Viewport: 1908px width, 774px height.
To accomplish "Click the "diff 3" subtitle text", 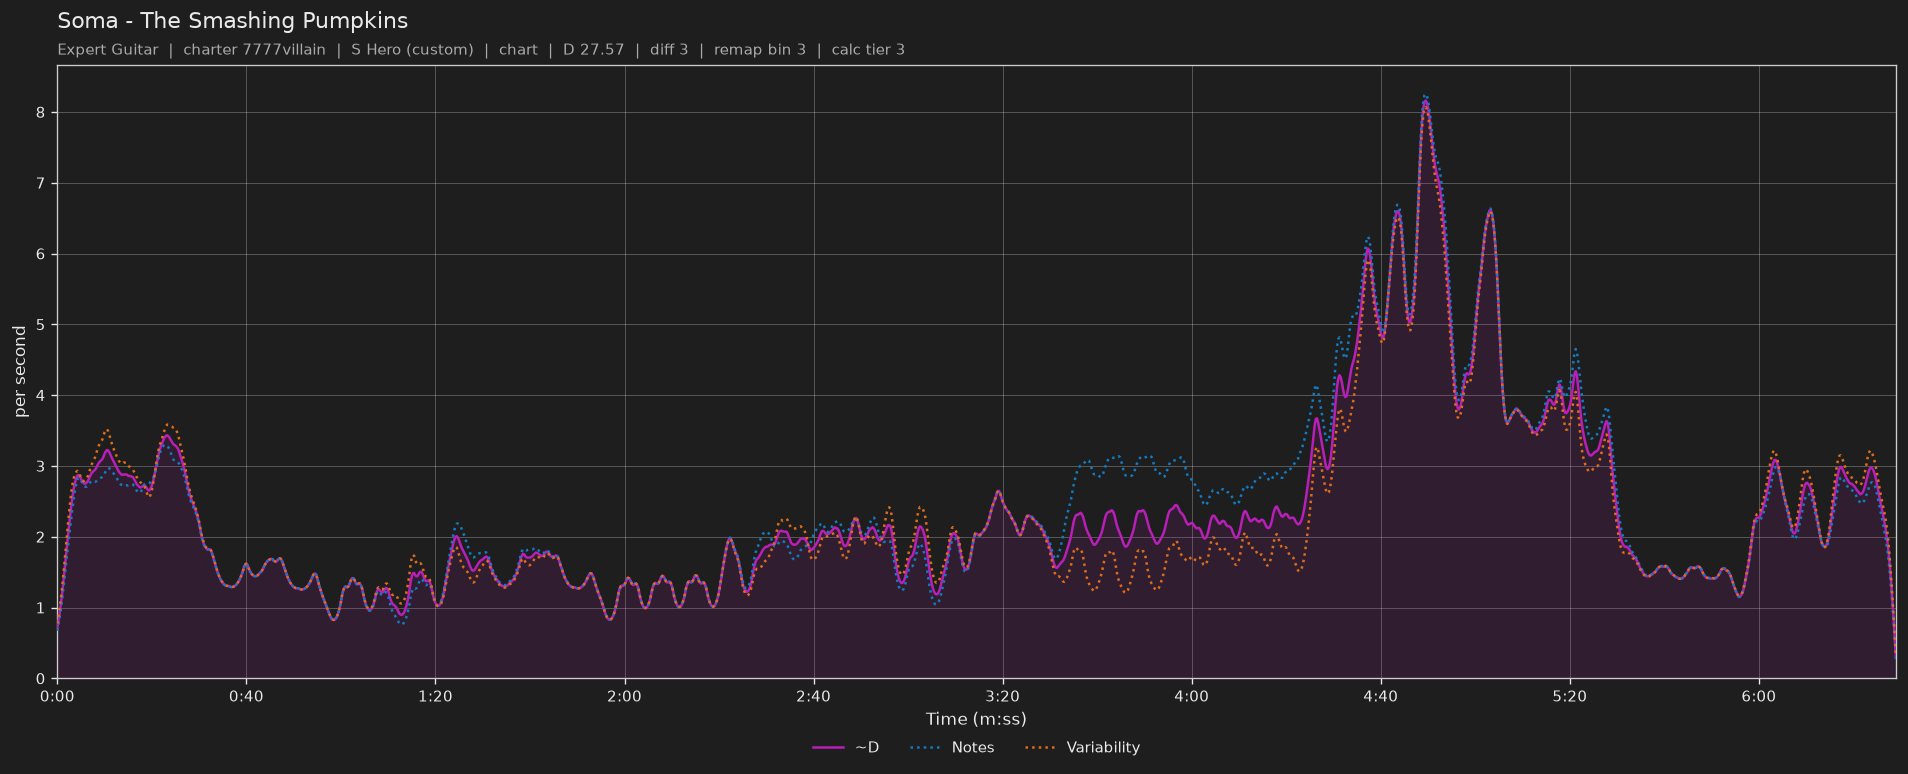I will tap(669, 49).
